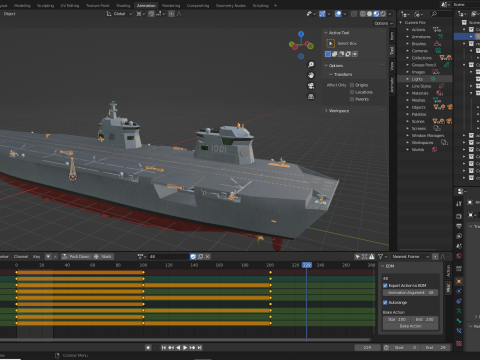Image resolution: width=480 pixels, height=360 pixels.
Task: Switch perspective/orthographic with the grid icon
Action: coord(311,97)
